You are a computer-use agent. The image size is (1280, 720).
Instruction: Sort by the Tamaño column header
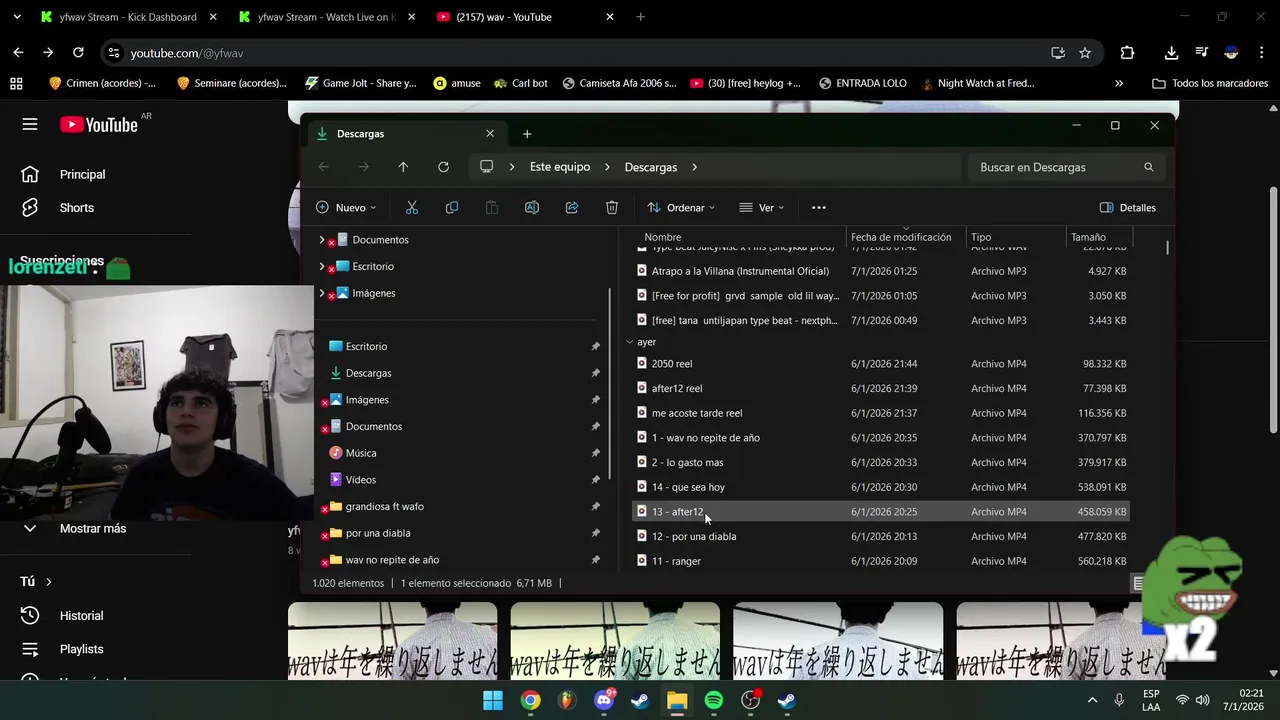(x=1088, y=237)
